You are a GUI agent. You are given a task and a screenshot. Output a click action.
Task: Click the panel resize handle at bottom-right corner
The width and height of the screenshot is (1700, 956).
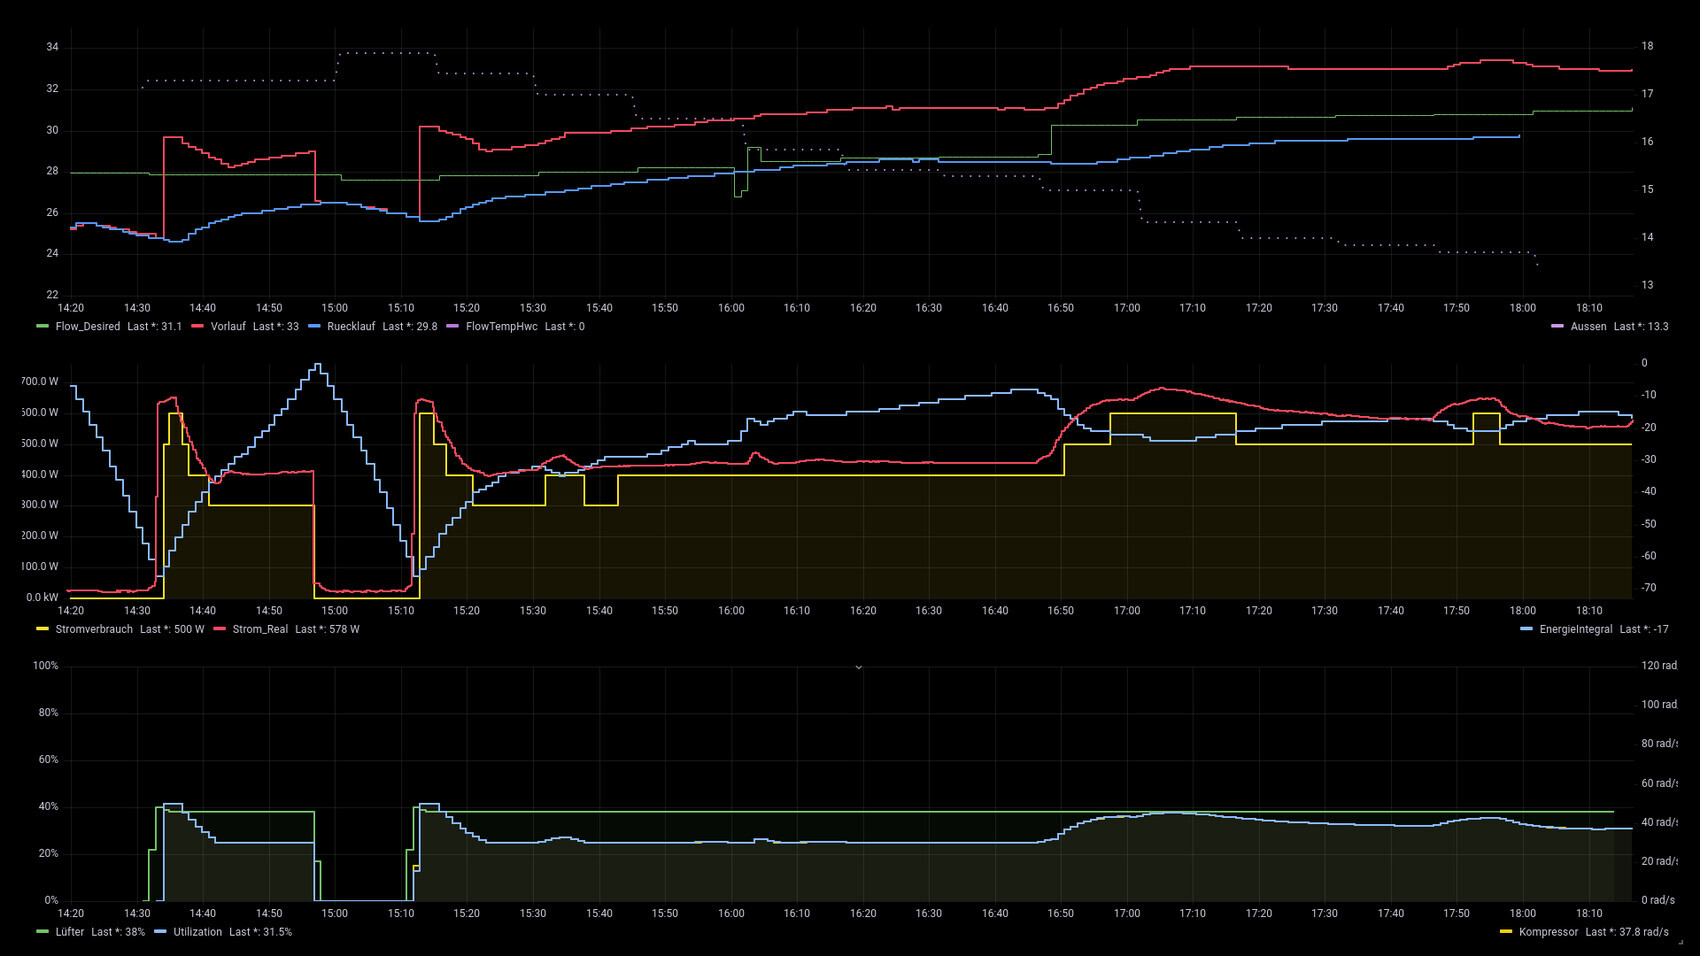(1680, 941)
